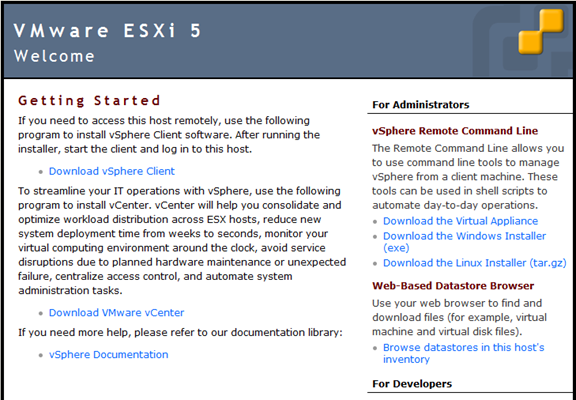Image resolution: width=576 pixels, height=400 pixels.
Task: Click the For Administrators section heading
Action: tap(421, 105)
